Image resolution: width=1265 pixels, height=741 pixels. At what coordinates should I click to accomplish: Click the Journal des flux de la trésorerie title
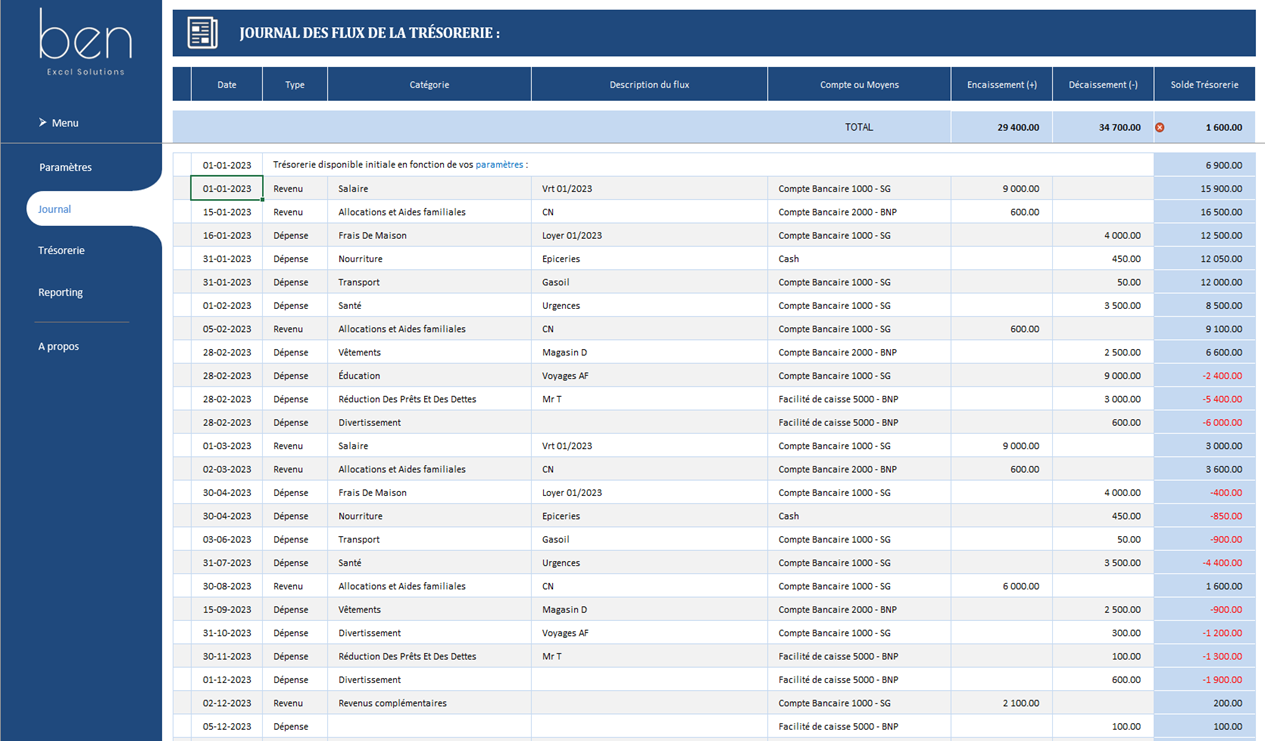click(x=369, y=33)
